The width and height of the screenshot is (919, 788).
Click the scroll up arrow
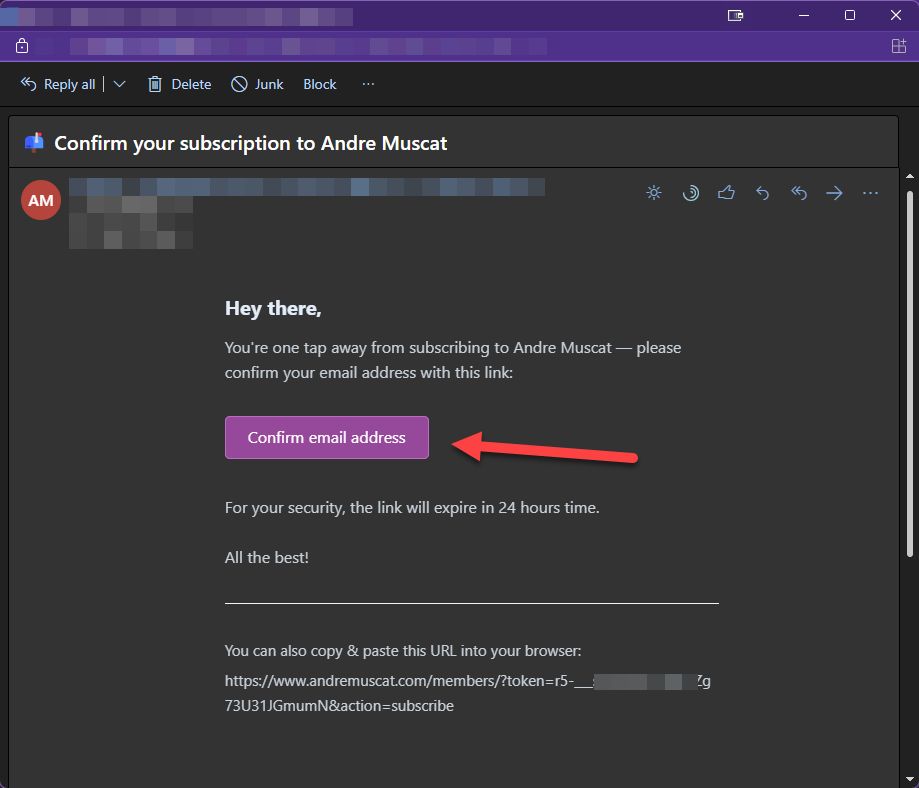pyautogui.click(x=910, y=176)
